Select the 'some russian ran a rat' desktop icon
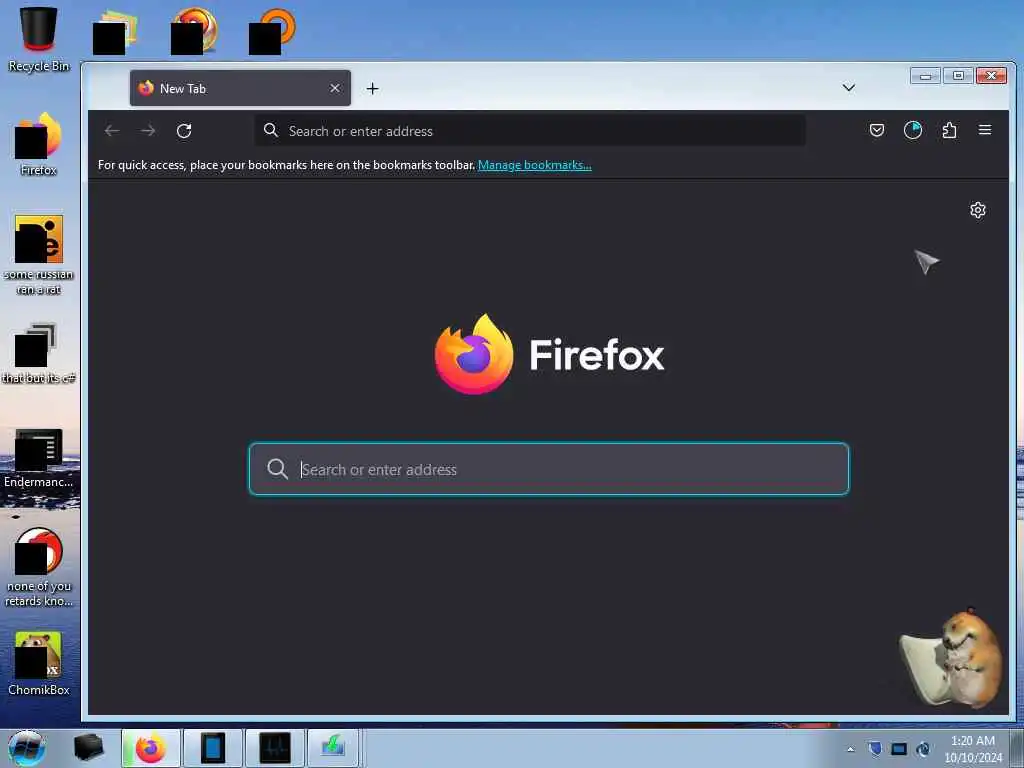1024x768 pixels. click(x=39, y=255)
